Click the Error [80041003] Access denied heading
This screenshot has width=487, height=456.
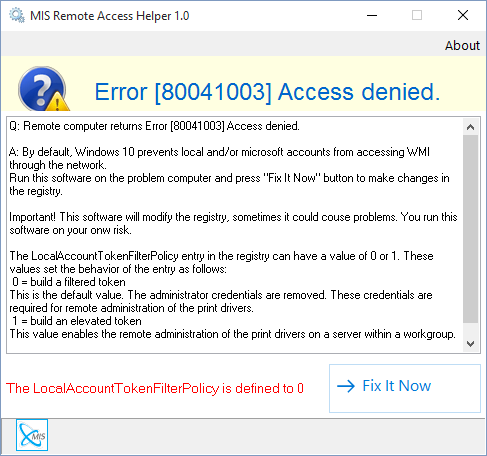tap(267, 92)
